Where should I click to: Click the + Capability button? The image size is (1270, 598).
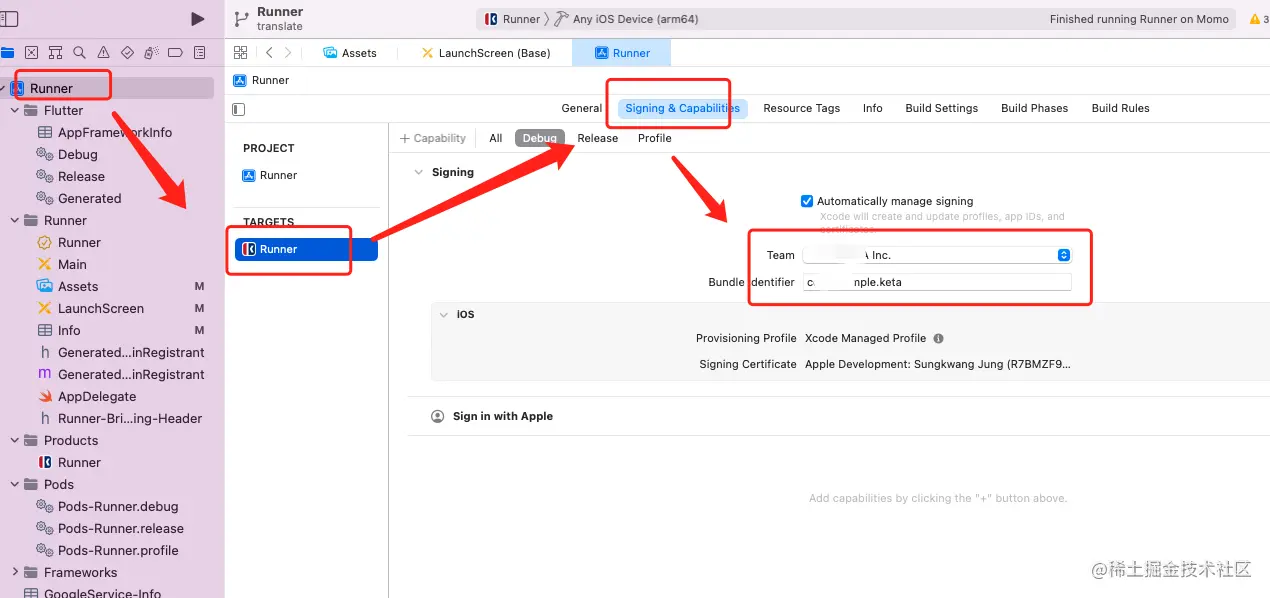pos(433,138)
